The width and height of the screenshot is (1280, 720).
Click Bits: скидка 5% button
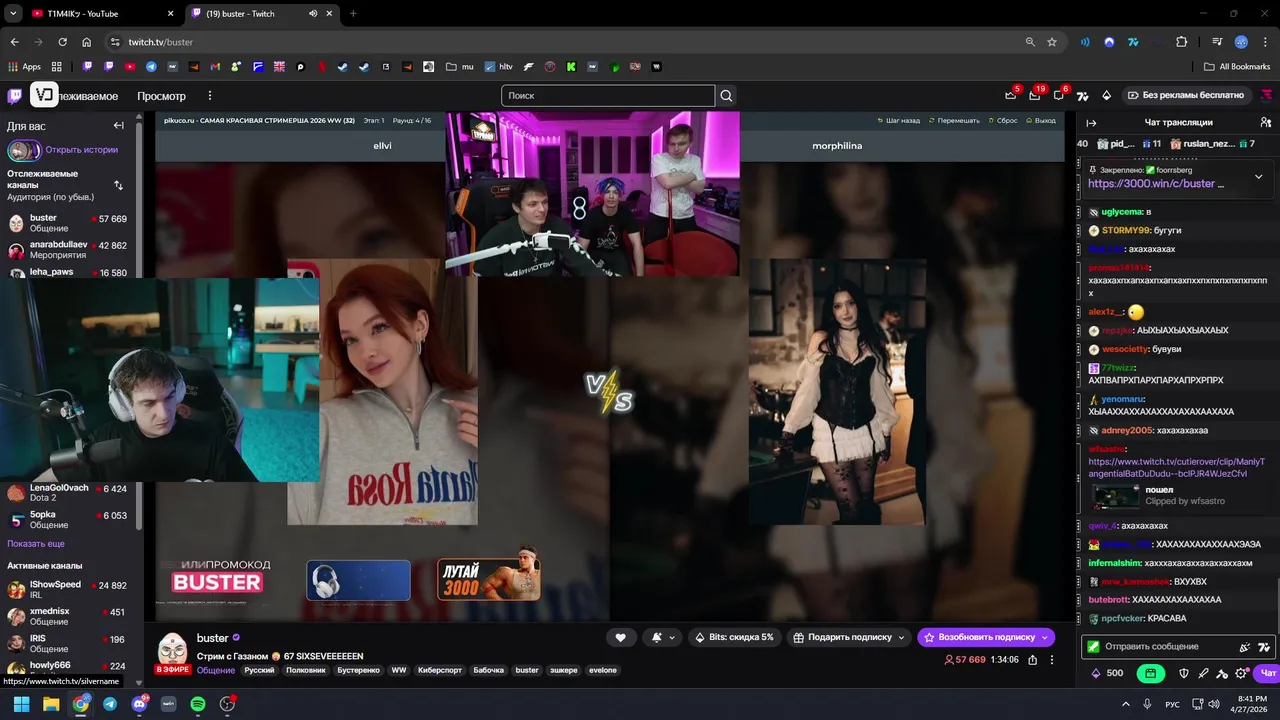(x=734, y=637)
